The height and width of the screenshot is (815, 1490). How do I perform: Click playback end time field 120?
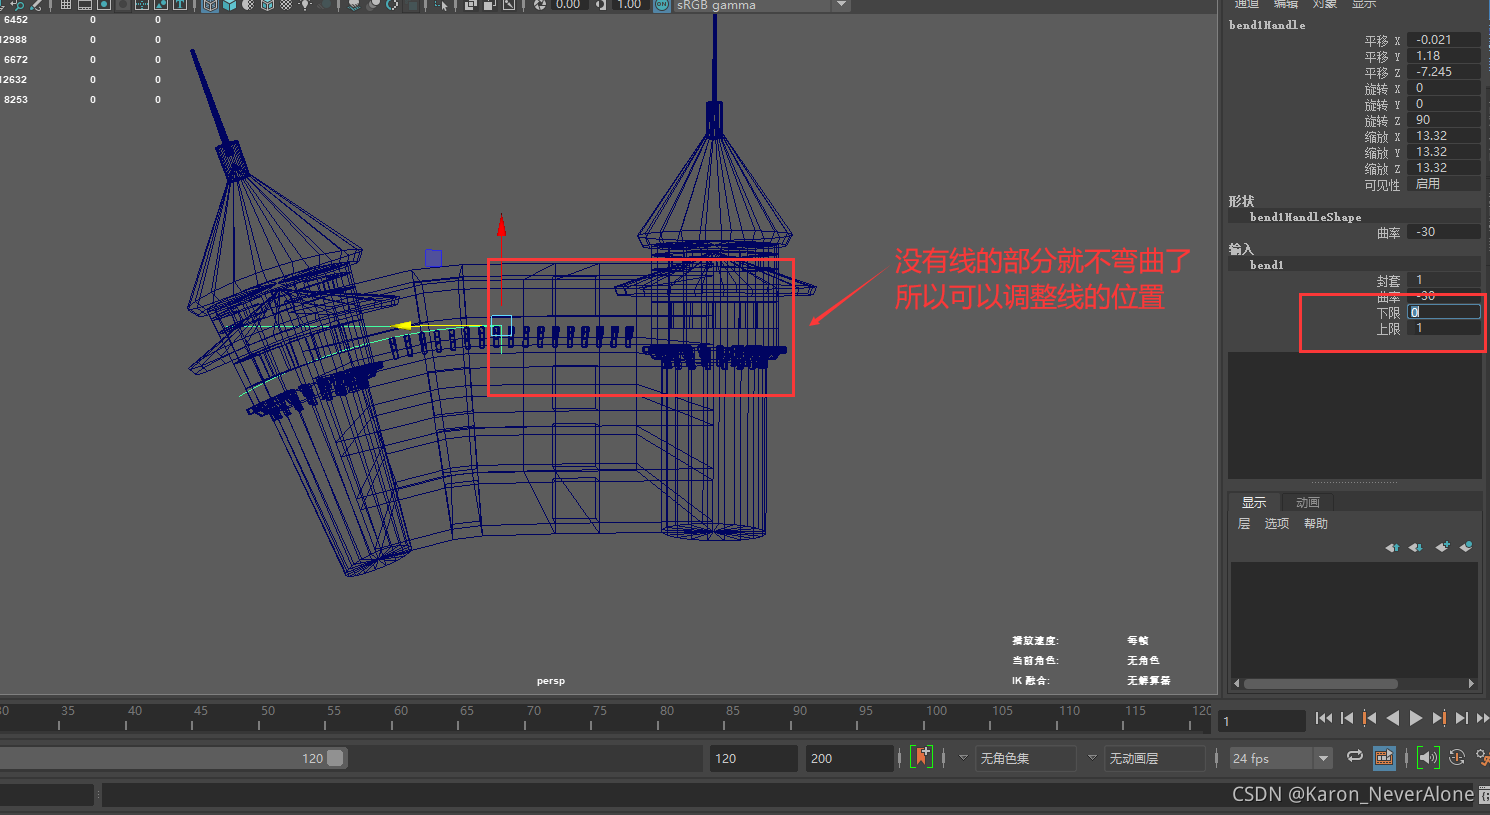pos(754,758)
